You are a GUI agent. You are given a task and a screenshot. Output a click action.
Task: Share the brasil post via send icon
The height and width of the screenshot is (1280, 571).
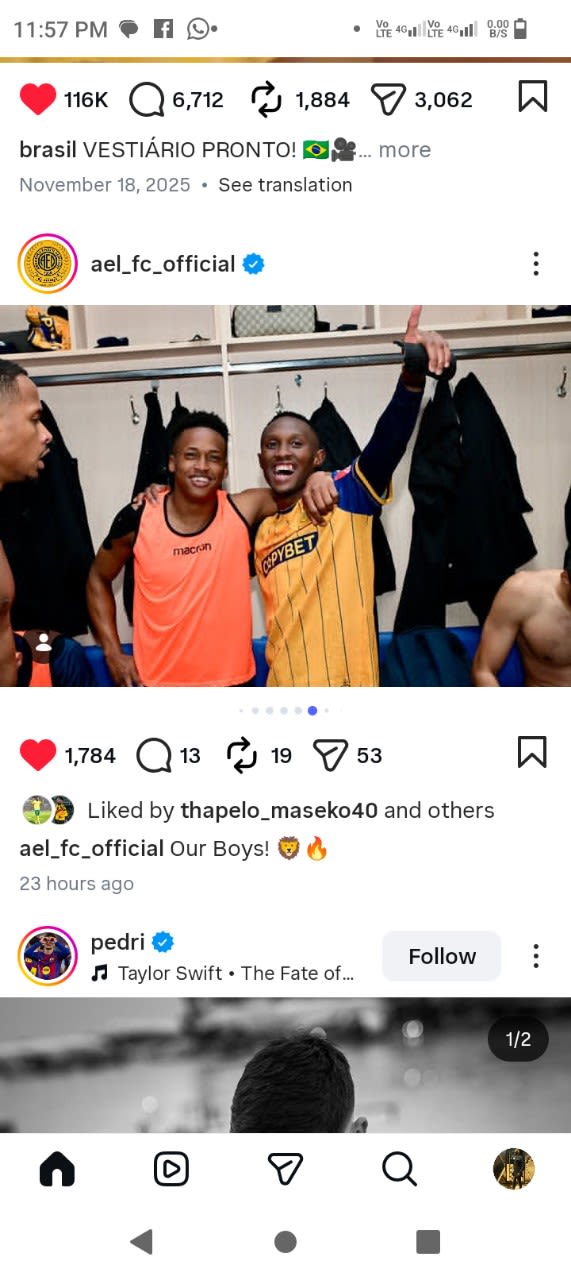tap(387, 99)
